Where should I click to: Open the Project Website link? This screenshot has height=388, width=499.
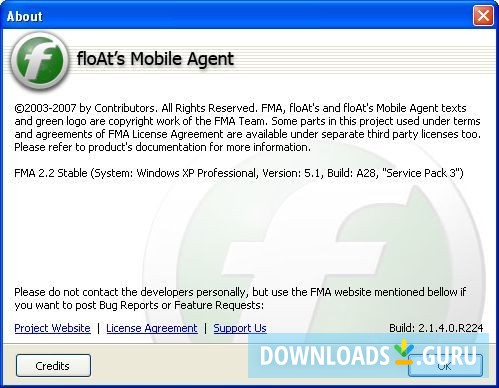point(52,328)
